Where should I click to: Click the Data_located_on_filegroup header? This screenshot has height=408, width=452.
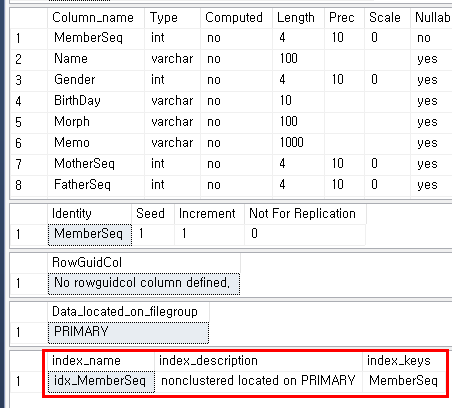(128, 312)
